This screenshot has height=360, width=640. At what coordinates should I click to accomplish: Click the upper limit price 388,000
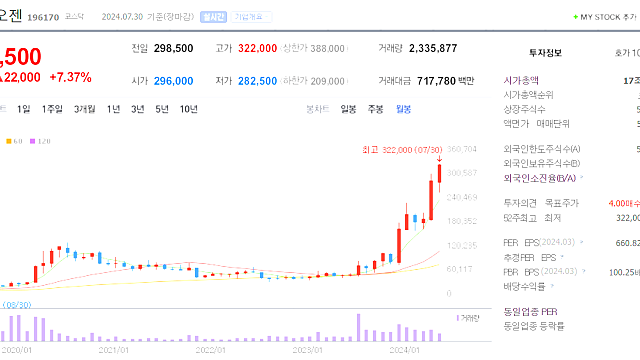tap(327, 49)
